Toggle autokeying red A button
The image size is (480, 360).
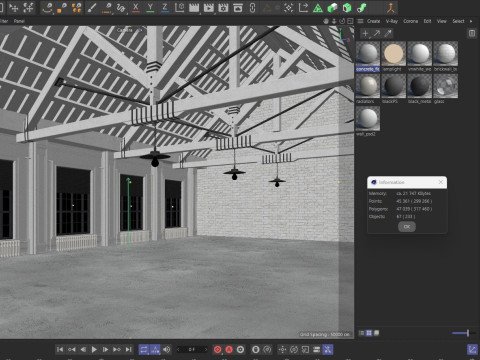(229, 349)
